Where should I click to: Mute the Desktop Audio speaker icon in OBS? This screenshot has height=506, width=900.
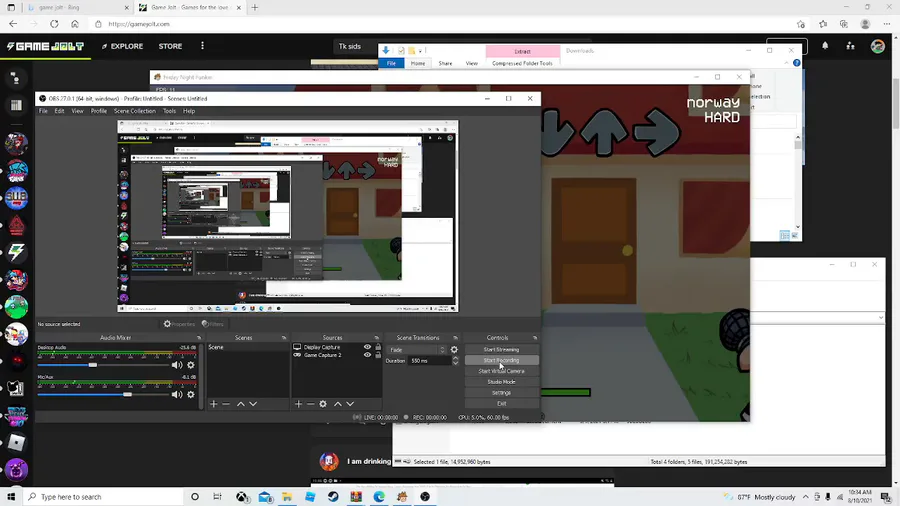[x=177, y=365]
